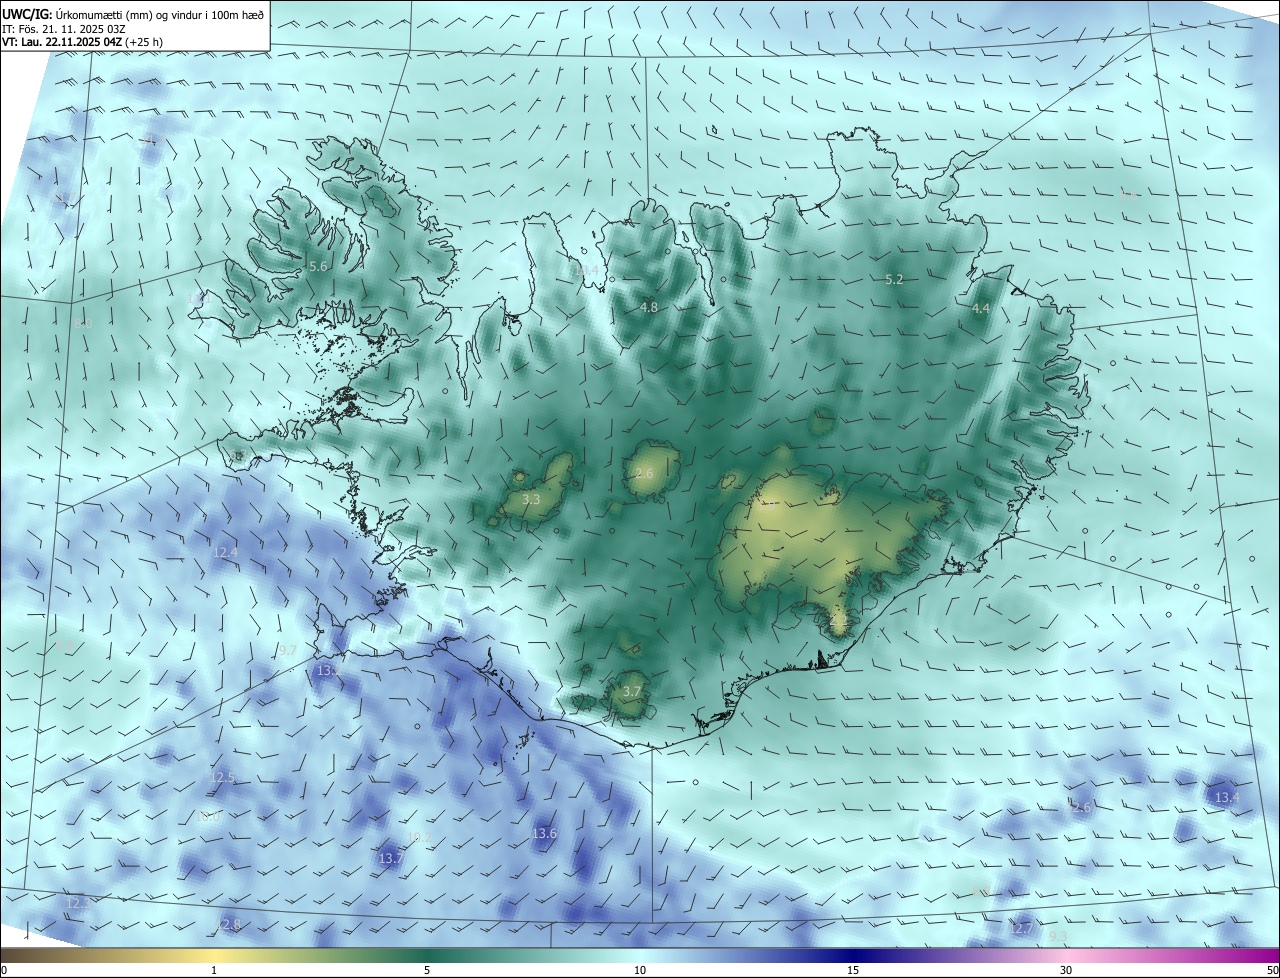Click the '0' tick on the color scale
Viewport: 1280px width, 978px height.
(4, 970)
